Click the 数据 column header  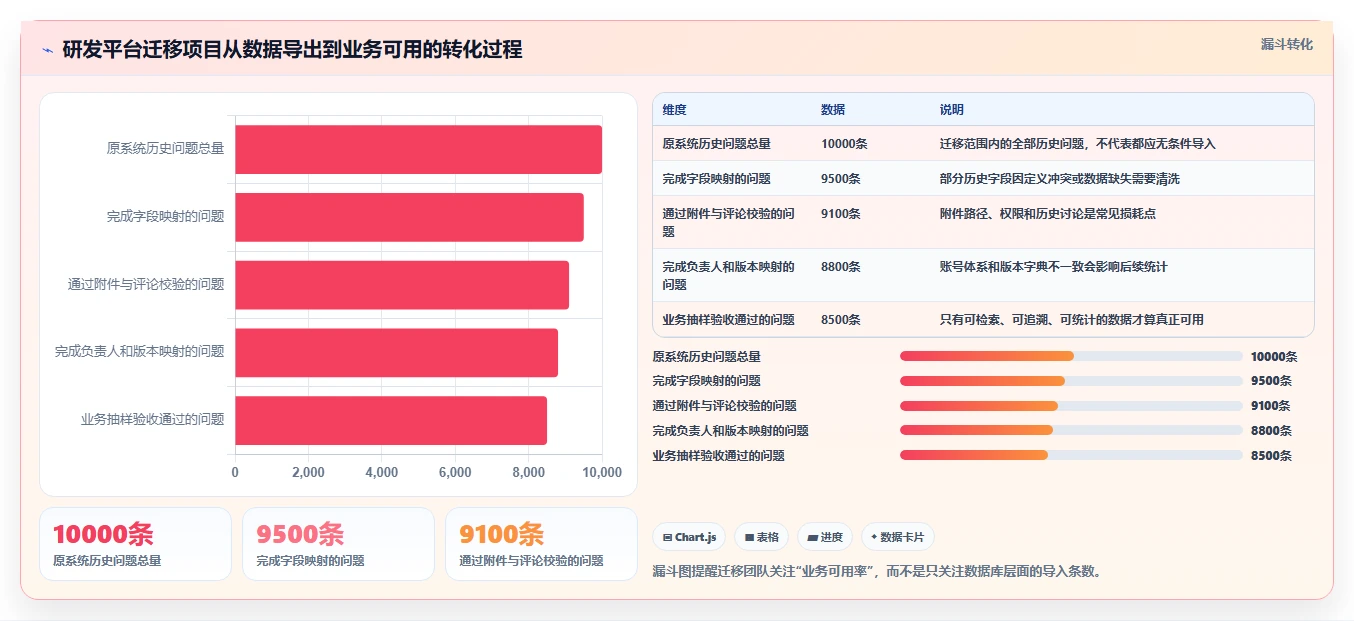point(833,110)
